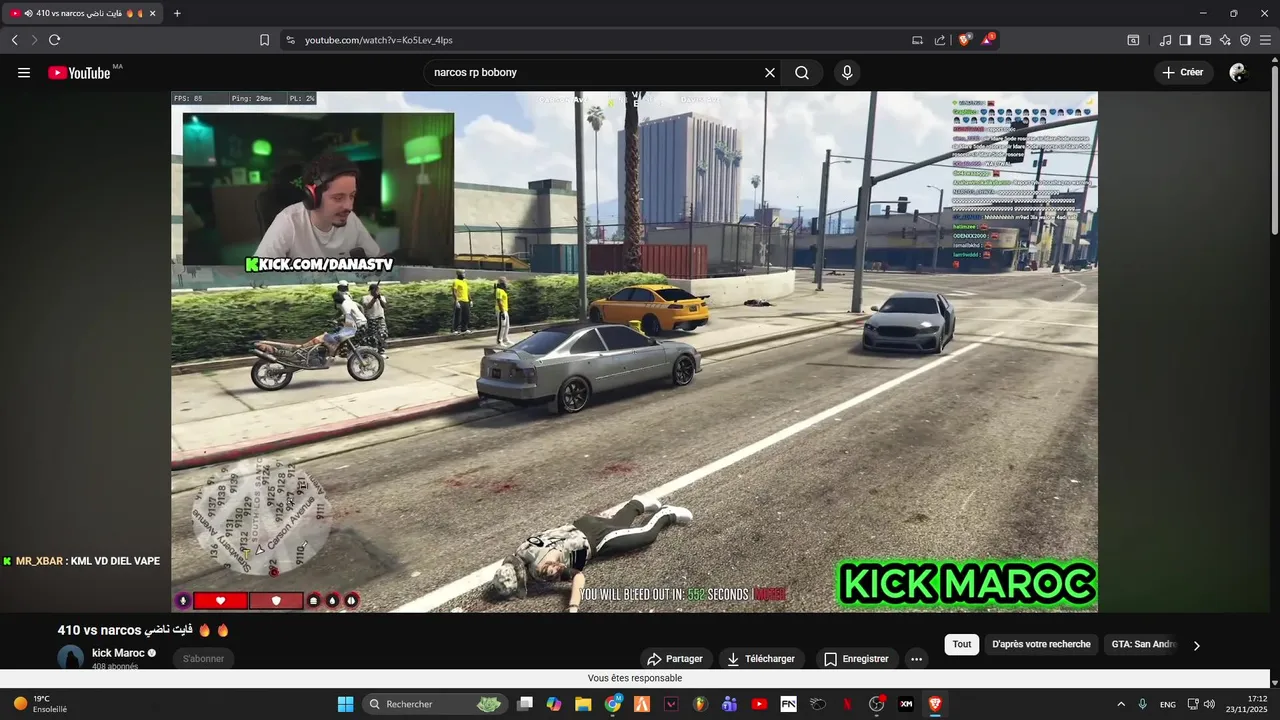Clear the search text with the X

[770, 72]
